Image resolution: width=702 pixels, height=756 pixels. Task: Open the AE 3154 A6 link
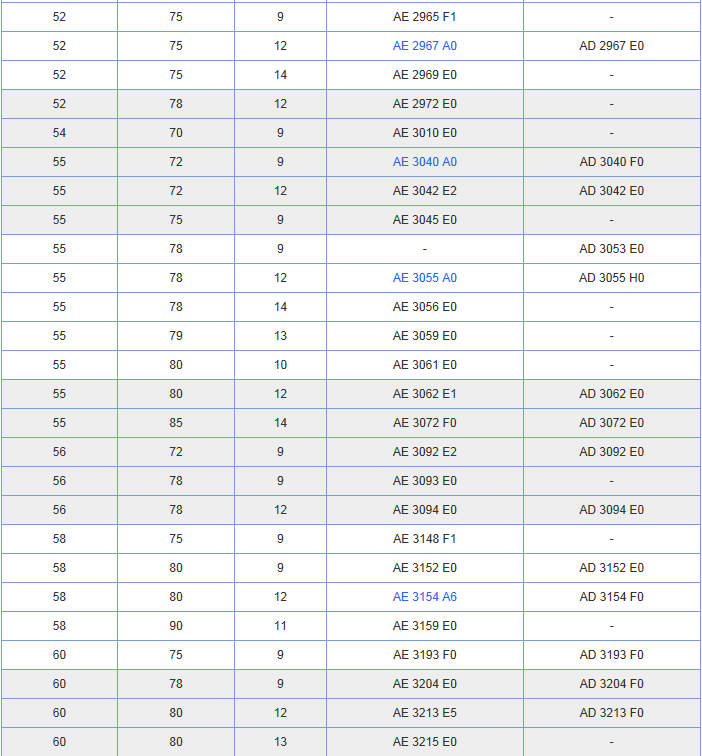click(x=424, y=597)
